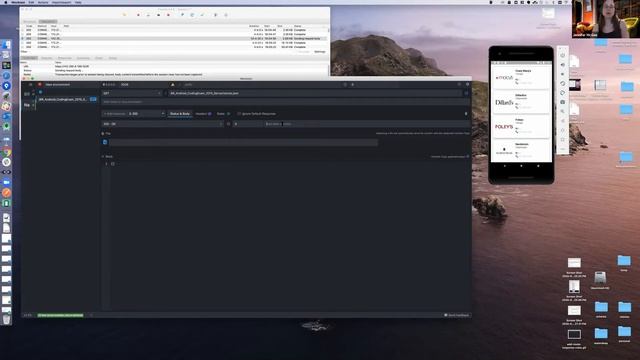
Task: Select the File radio option in Mockoon
Action: click(x=103, y=133)
